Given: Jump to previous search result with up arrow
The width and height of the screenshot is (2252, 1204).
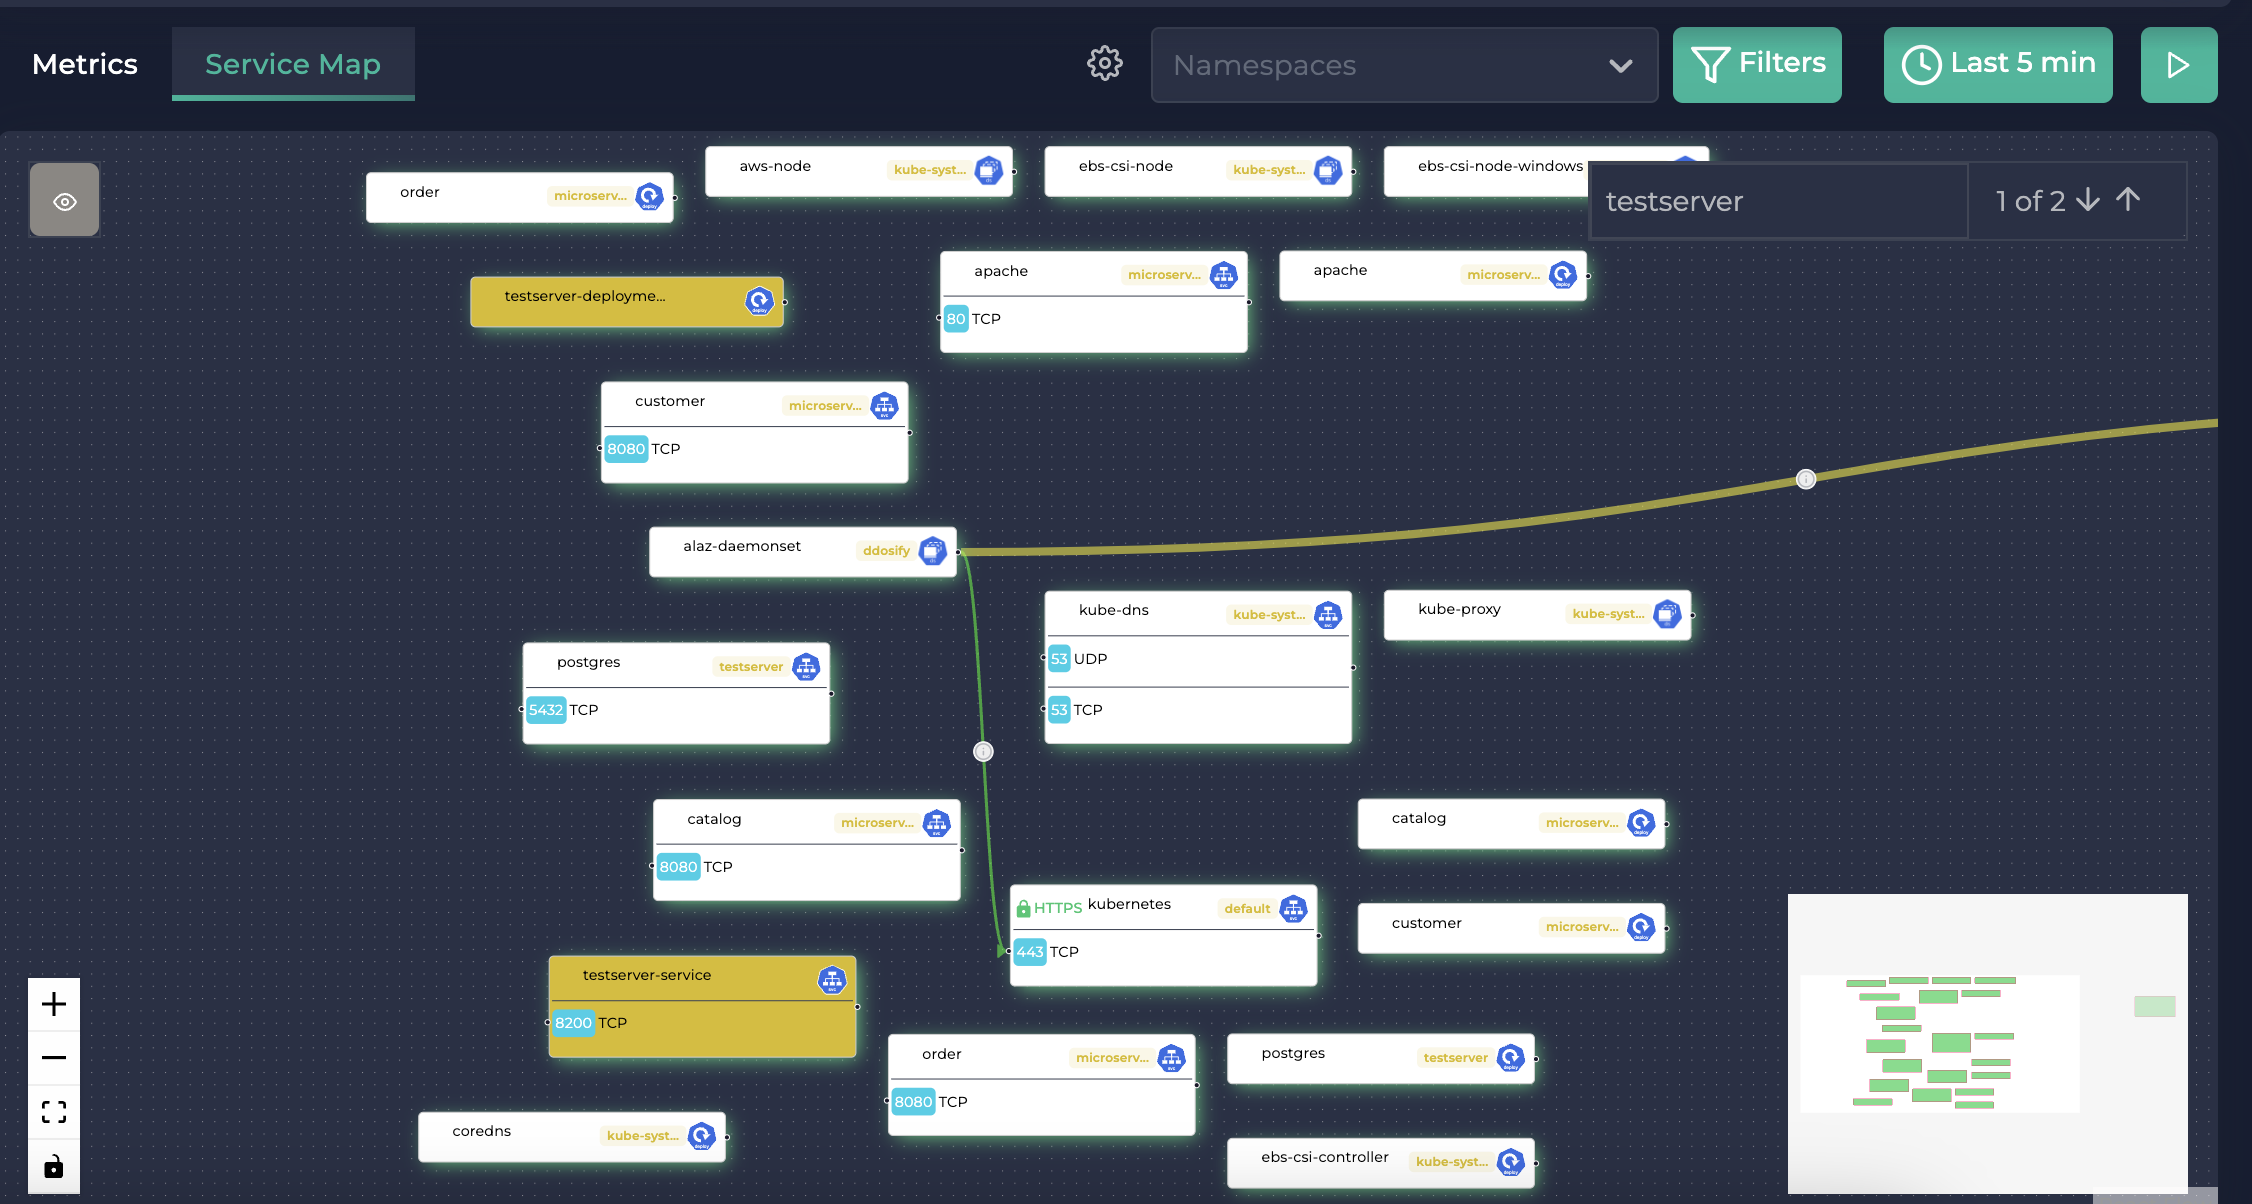Looking at the screenshot, I should click(x=2128, y=200).
